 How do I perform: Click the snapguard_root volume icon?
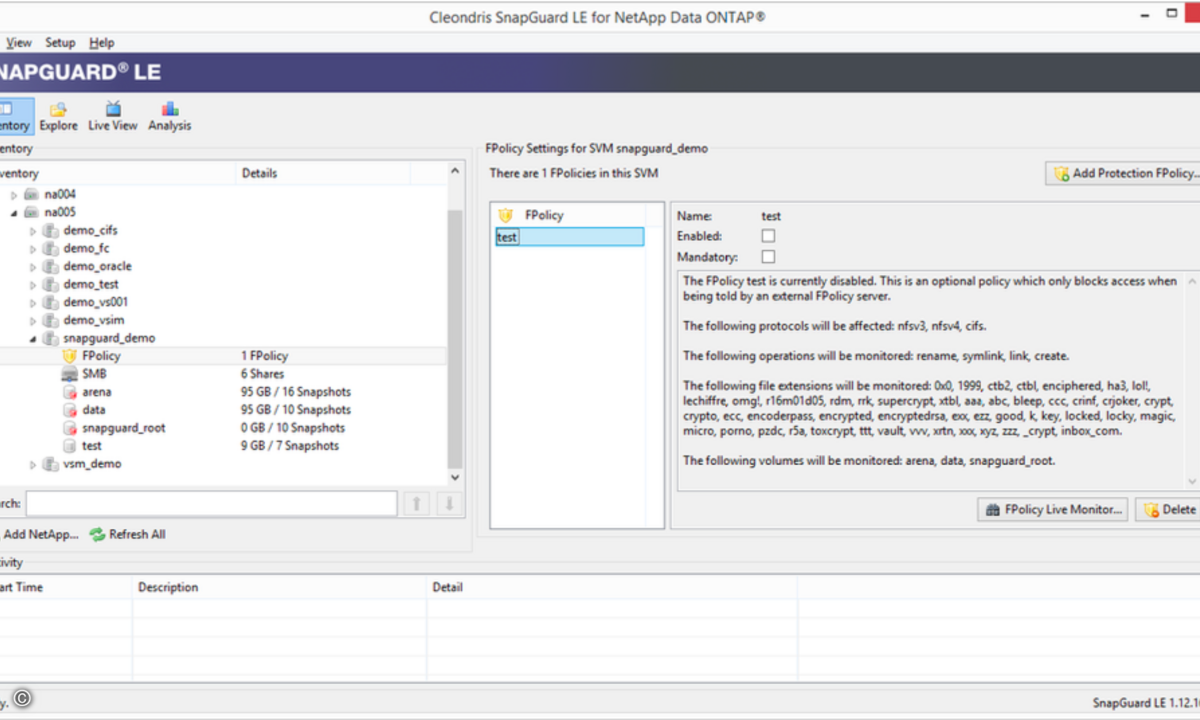(x=69, y=428)
